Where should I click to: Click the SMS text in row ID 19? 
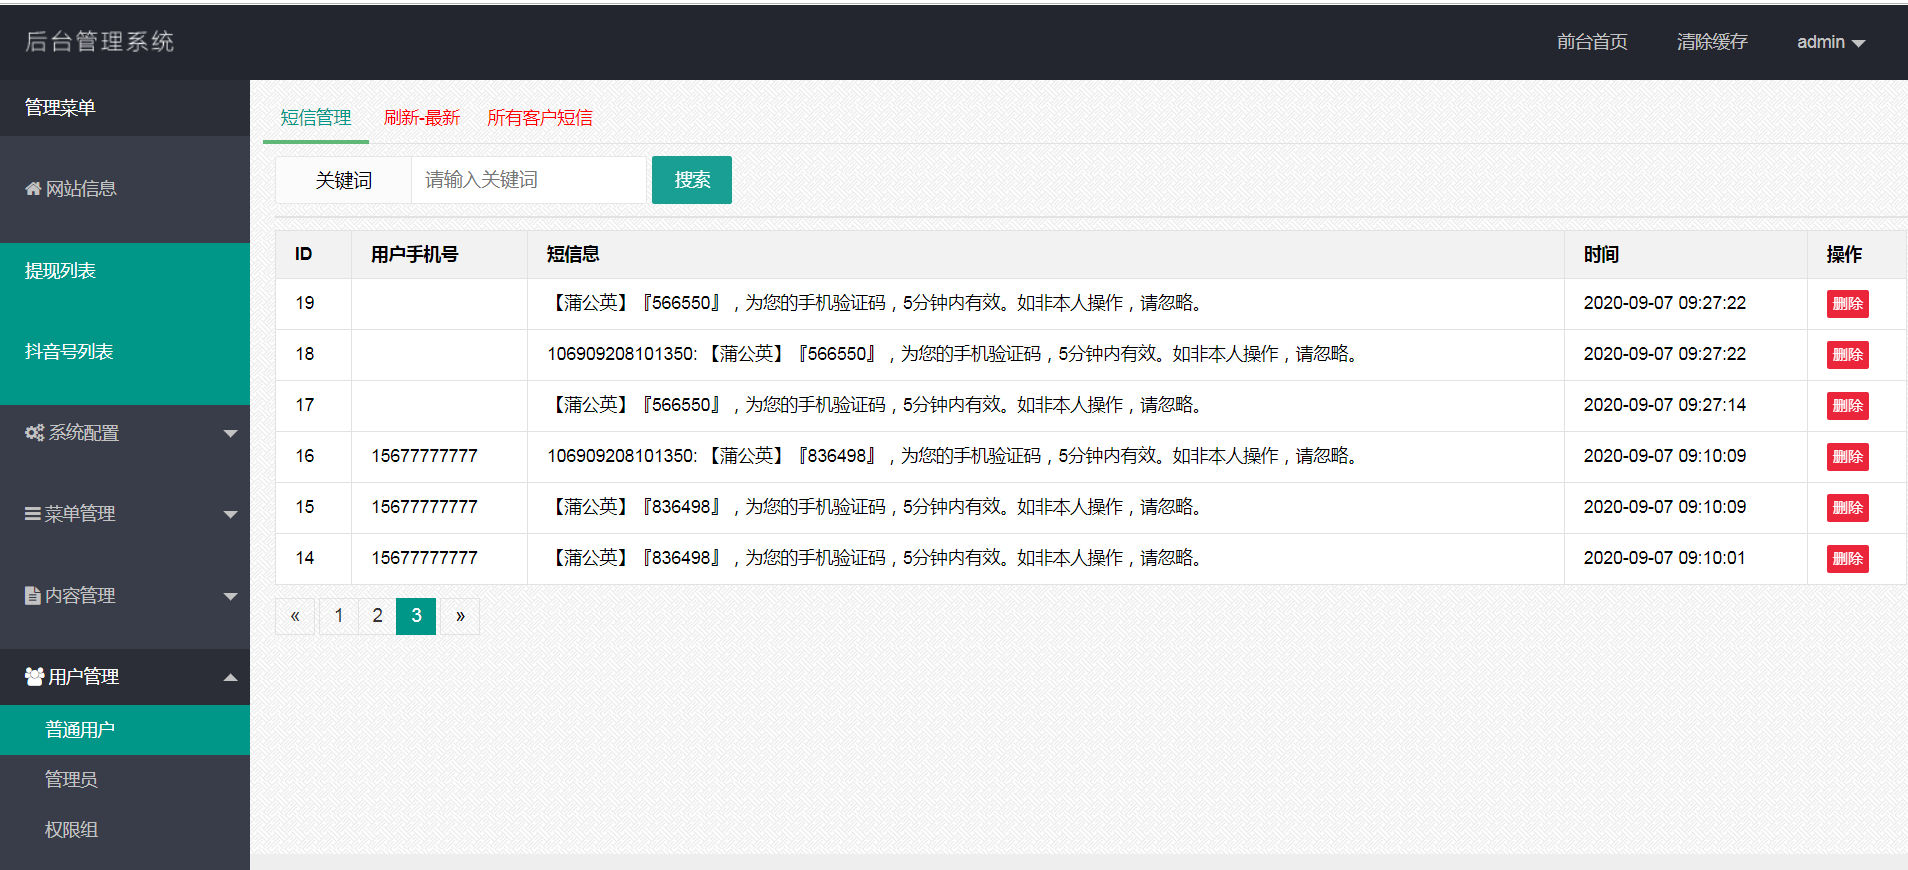pos(876,303)
